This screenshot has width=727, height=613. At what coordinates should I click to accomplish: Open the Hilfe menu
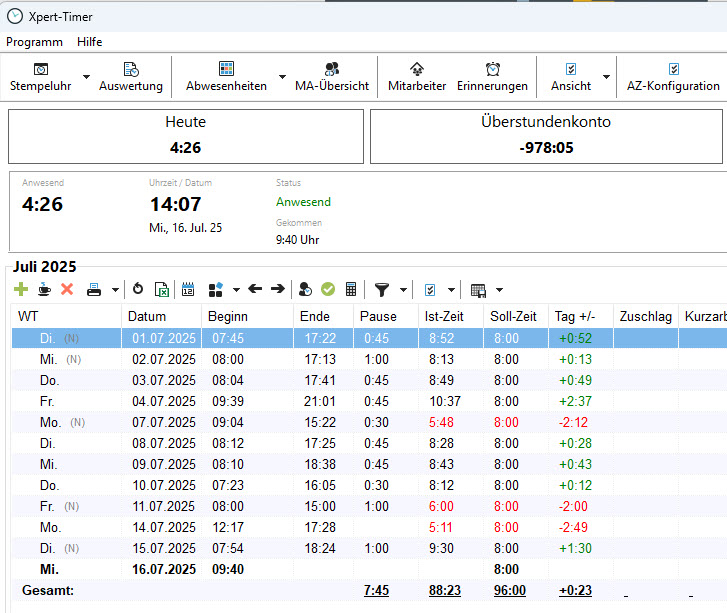click(x=89, y=42)
